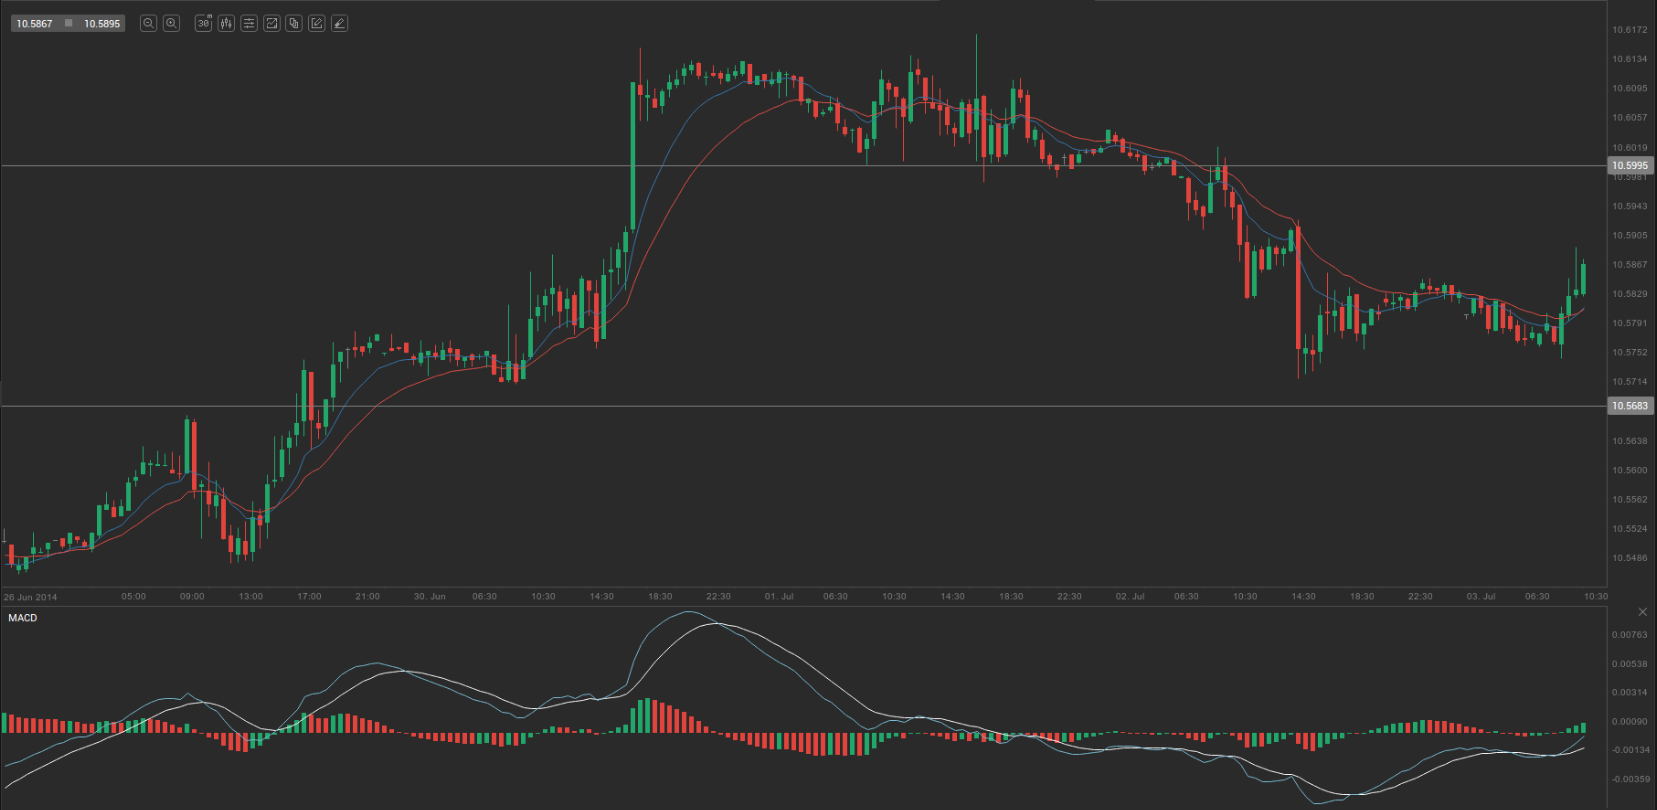1657x810 pixels.
Task: Click the 26 Jun 2014 date label
Action: [x=31, y=597]
